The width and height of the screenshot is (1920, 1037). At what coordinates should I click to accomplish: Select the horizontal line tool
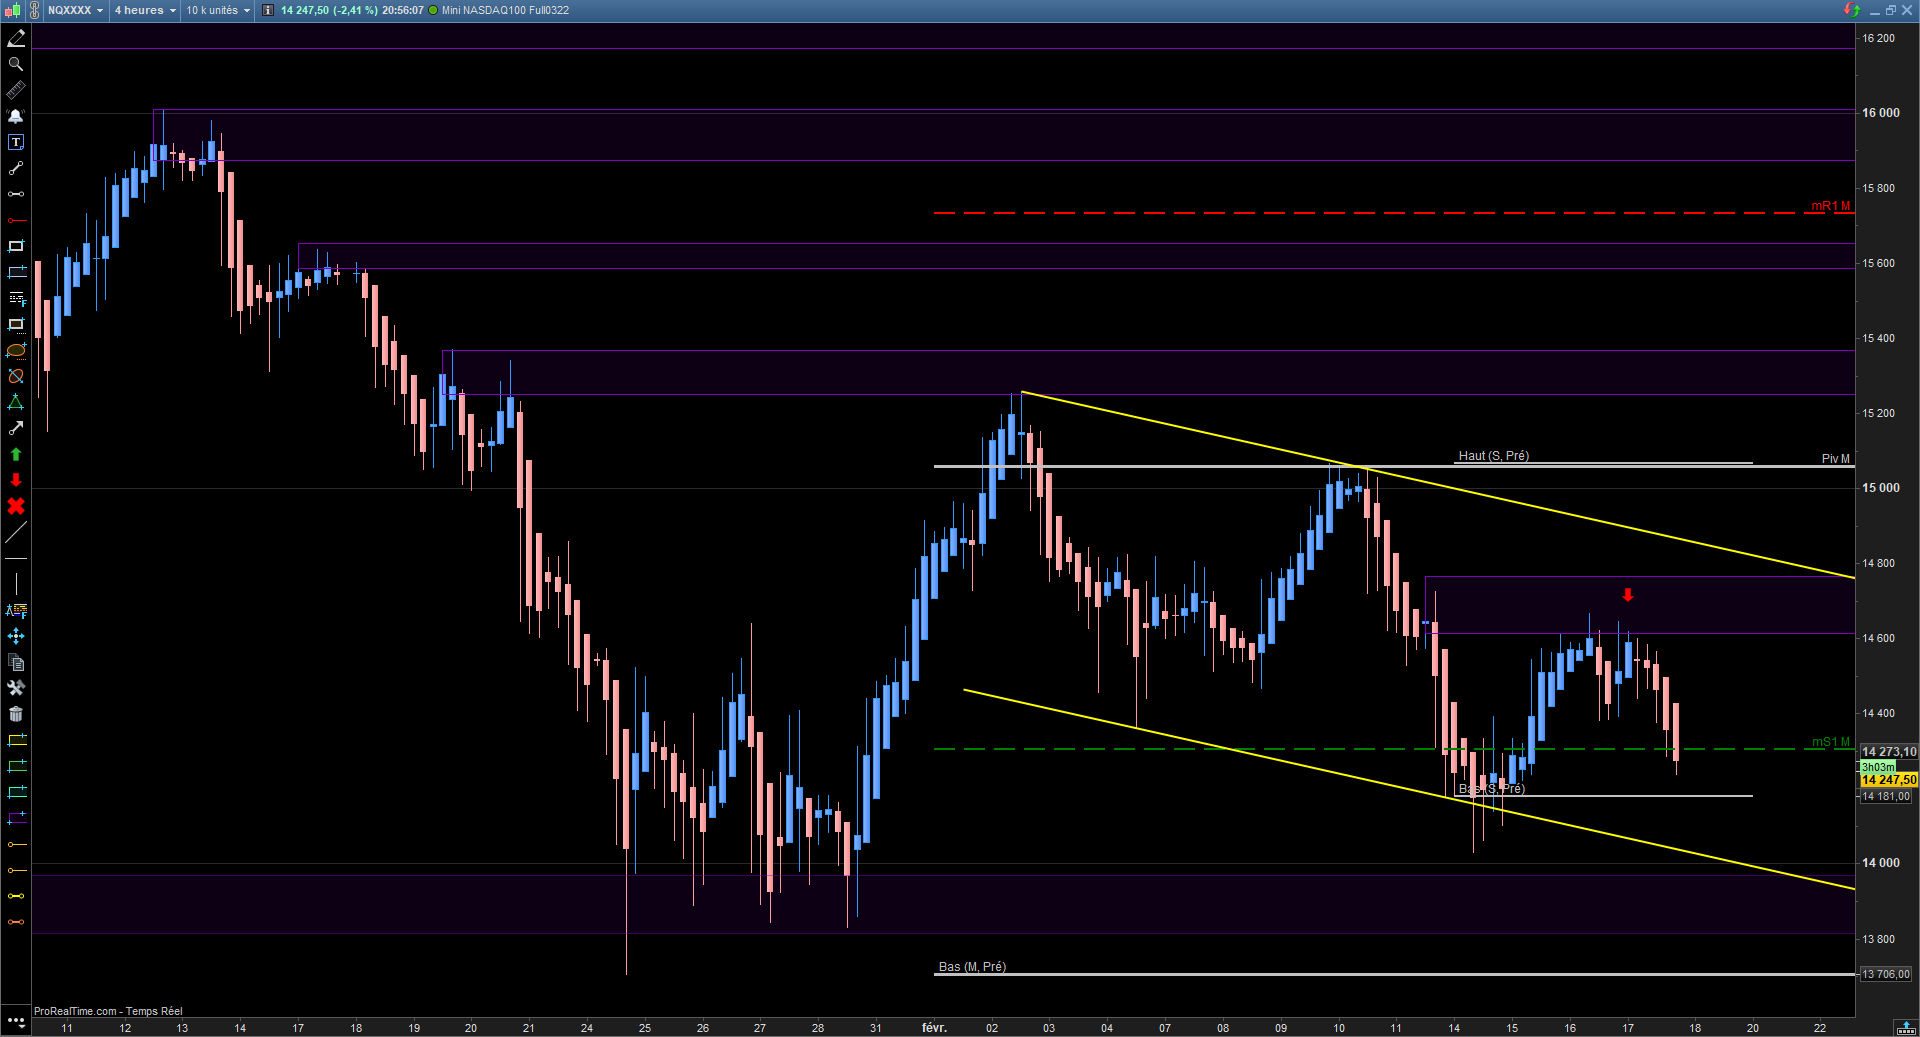[x=16, y=558]
